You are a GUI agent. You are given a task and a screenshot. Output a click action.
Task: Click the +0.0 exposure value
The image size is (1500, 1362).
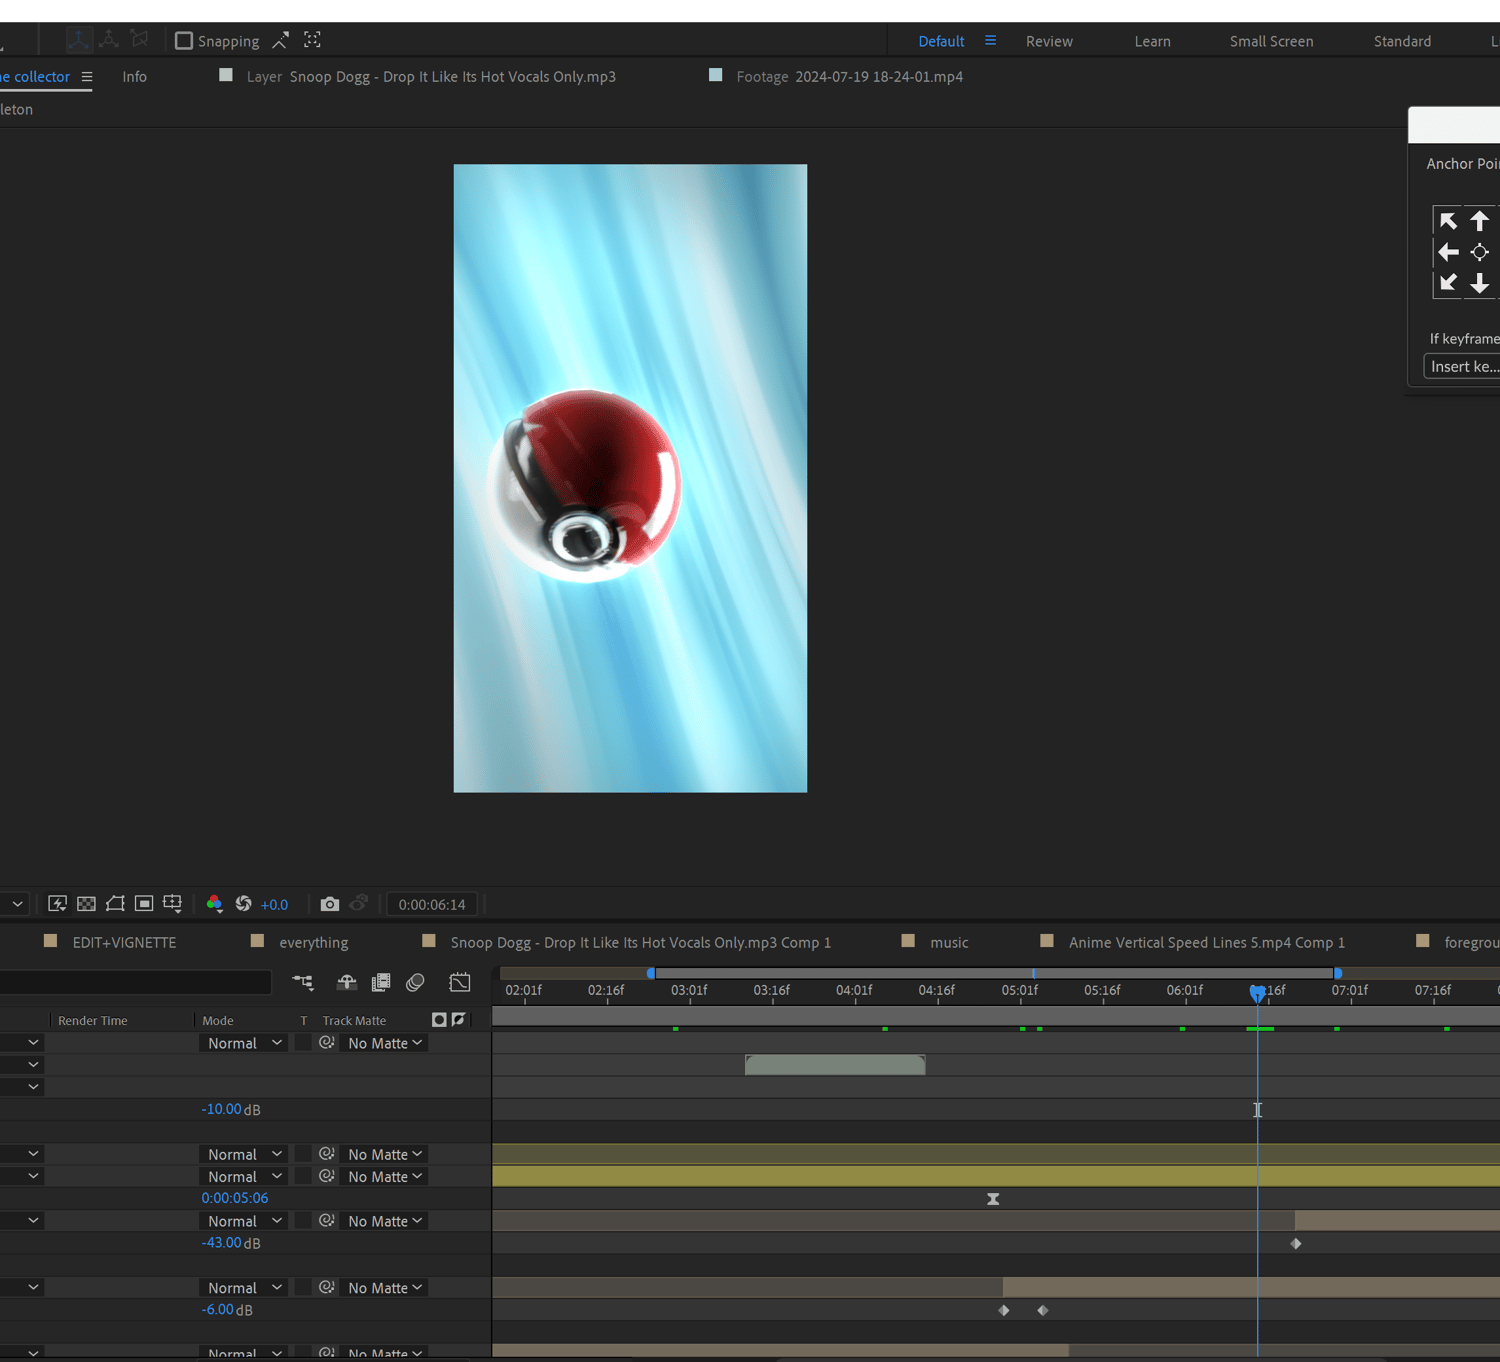(x=274, y=905)
